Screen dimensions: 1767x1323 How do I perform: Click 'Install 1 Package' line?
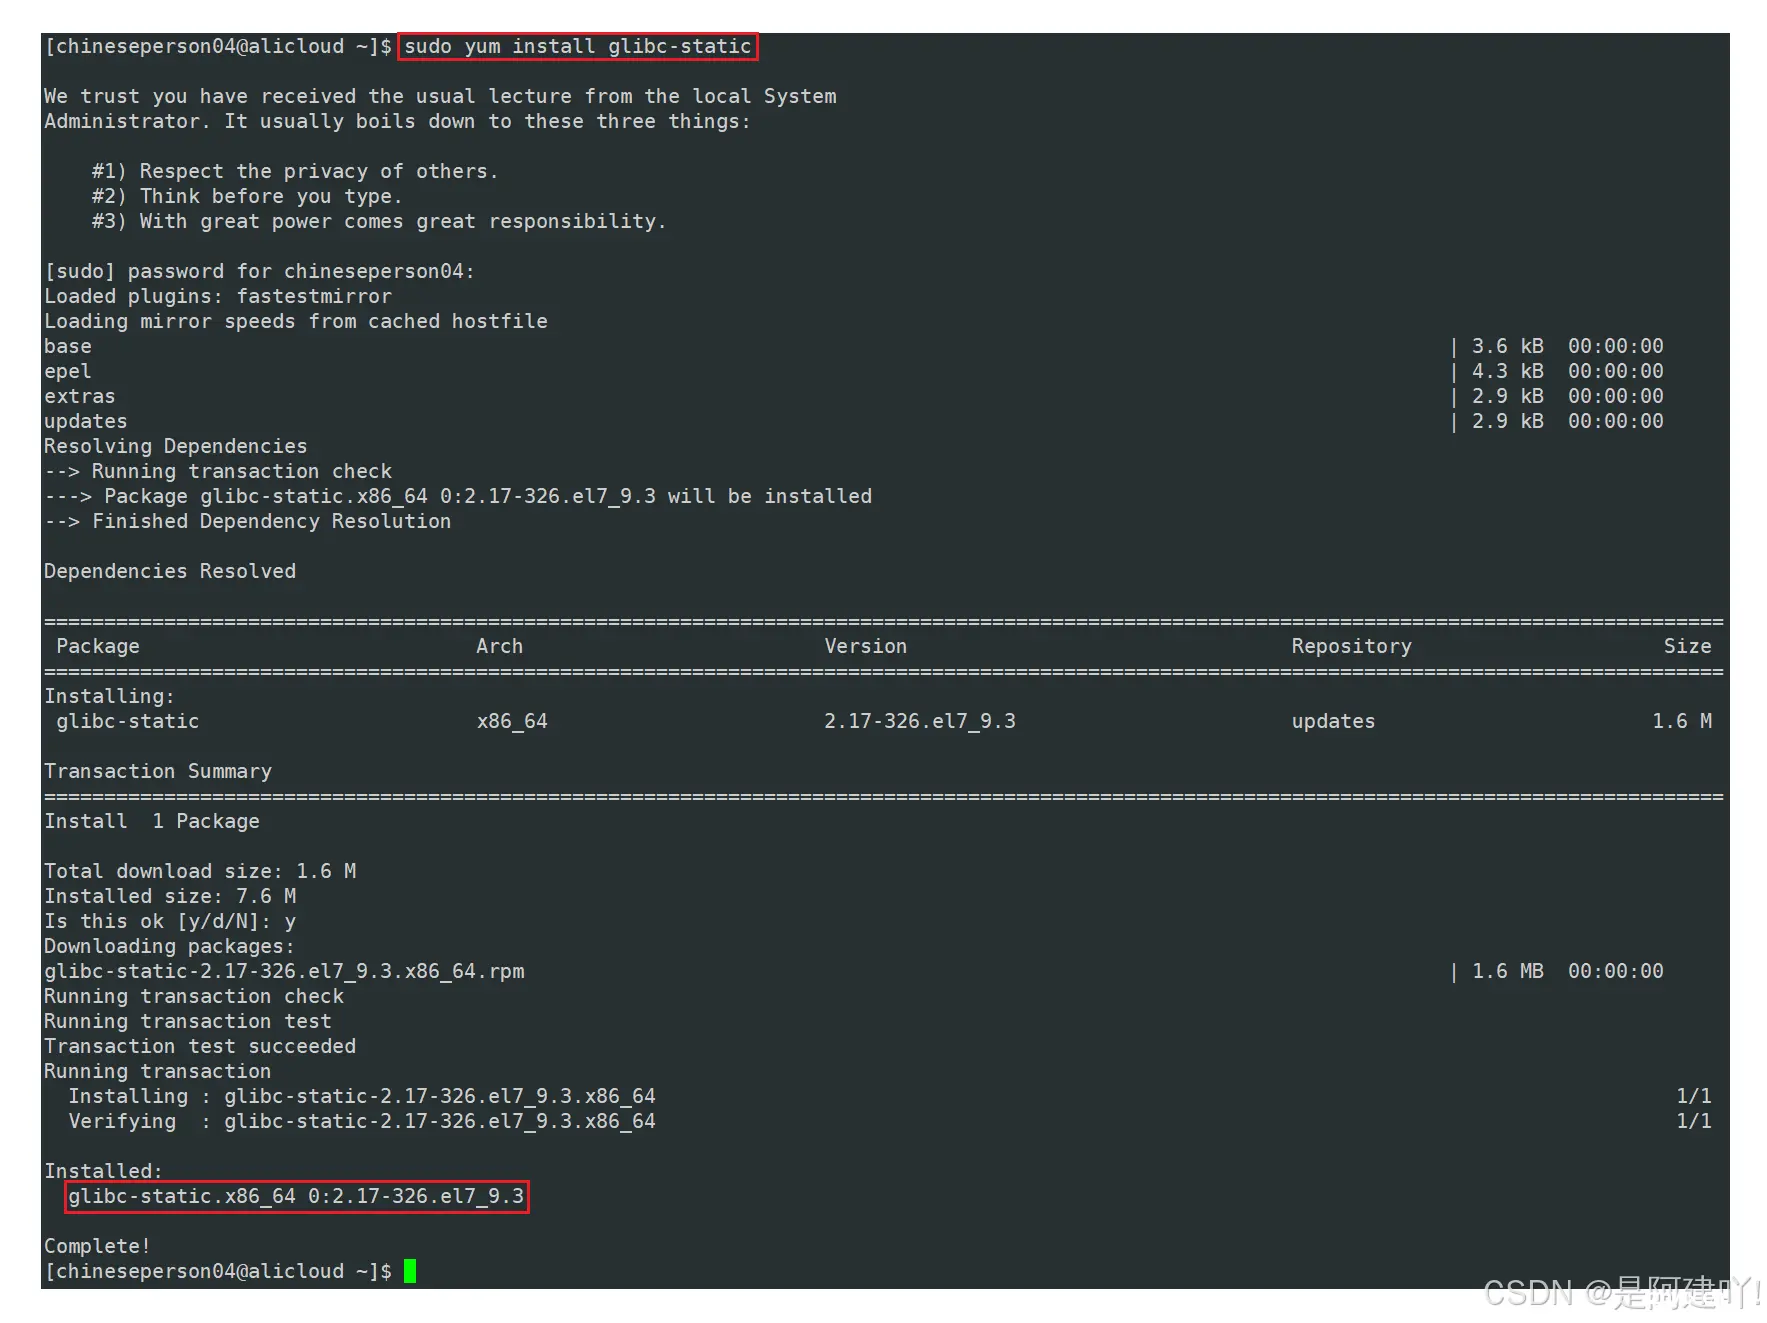tap(152, 821)
